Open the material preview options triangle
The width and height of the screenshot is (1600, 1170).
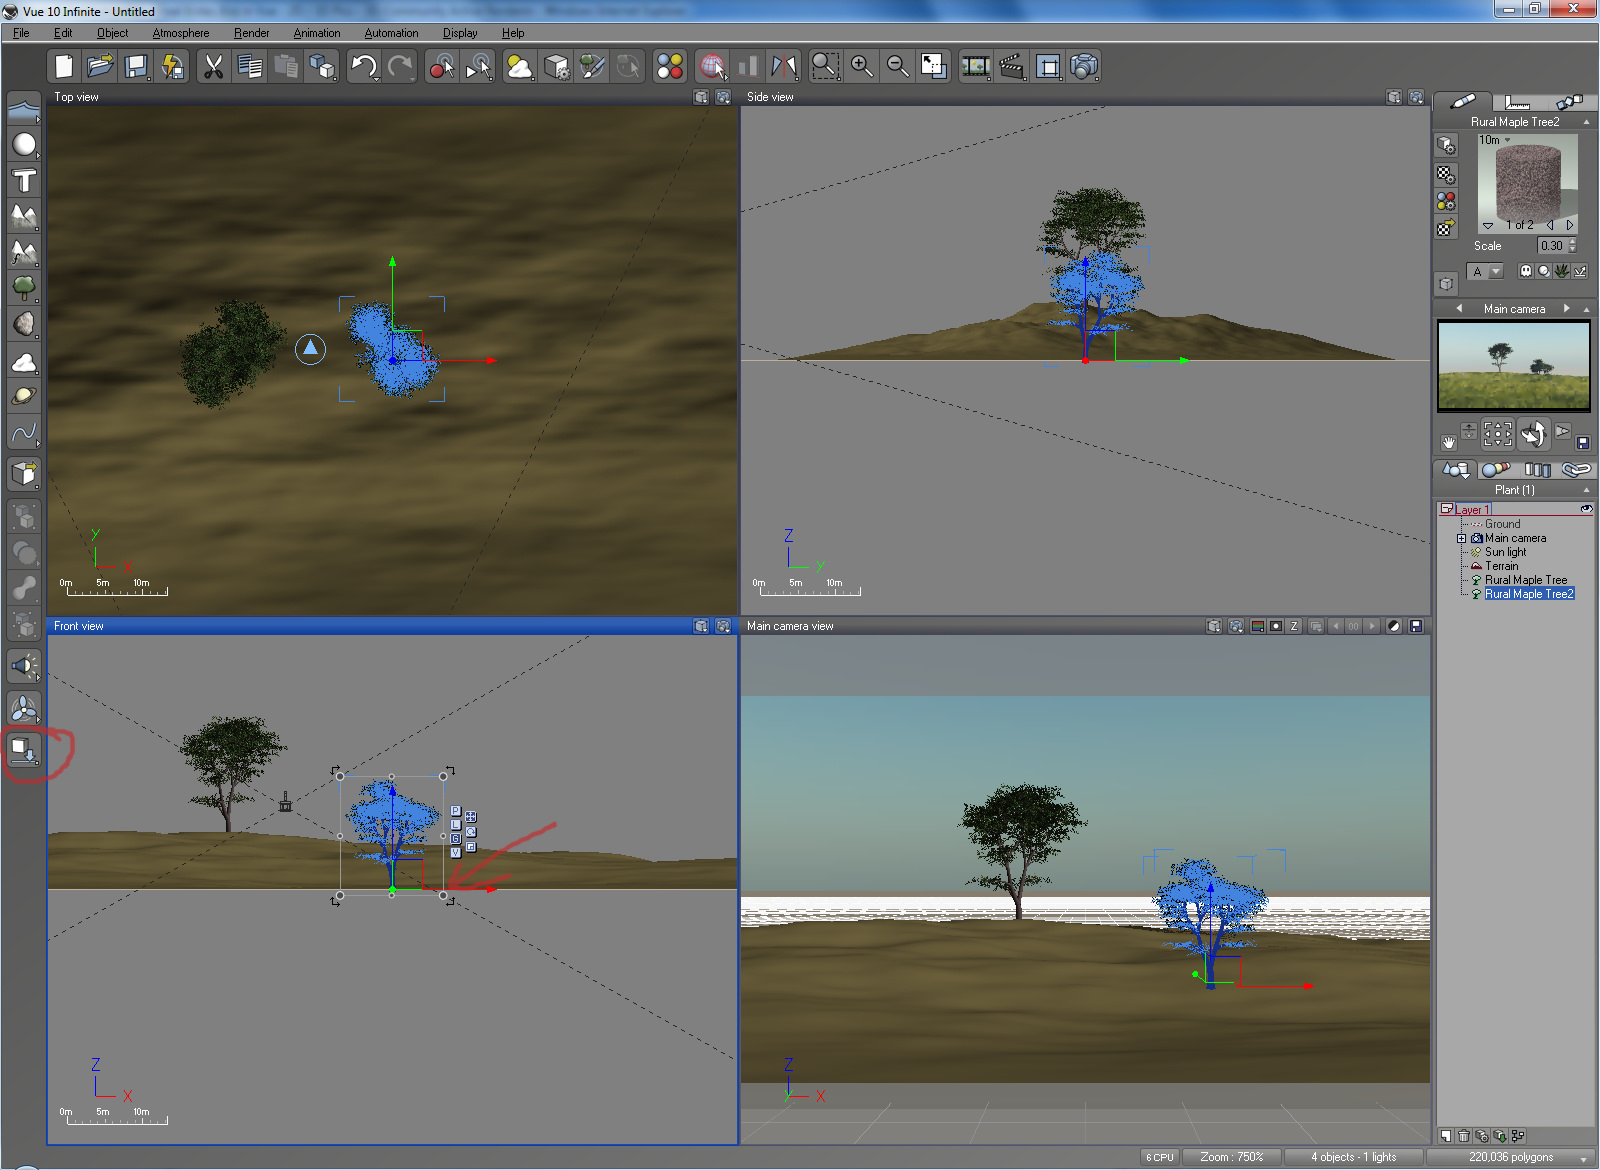(x=1488, y=226)
